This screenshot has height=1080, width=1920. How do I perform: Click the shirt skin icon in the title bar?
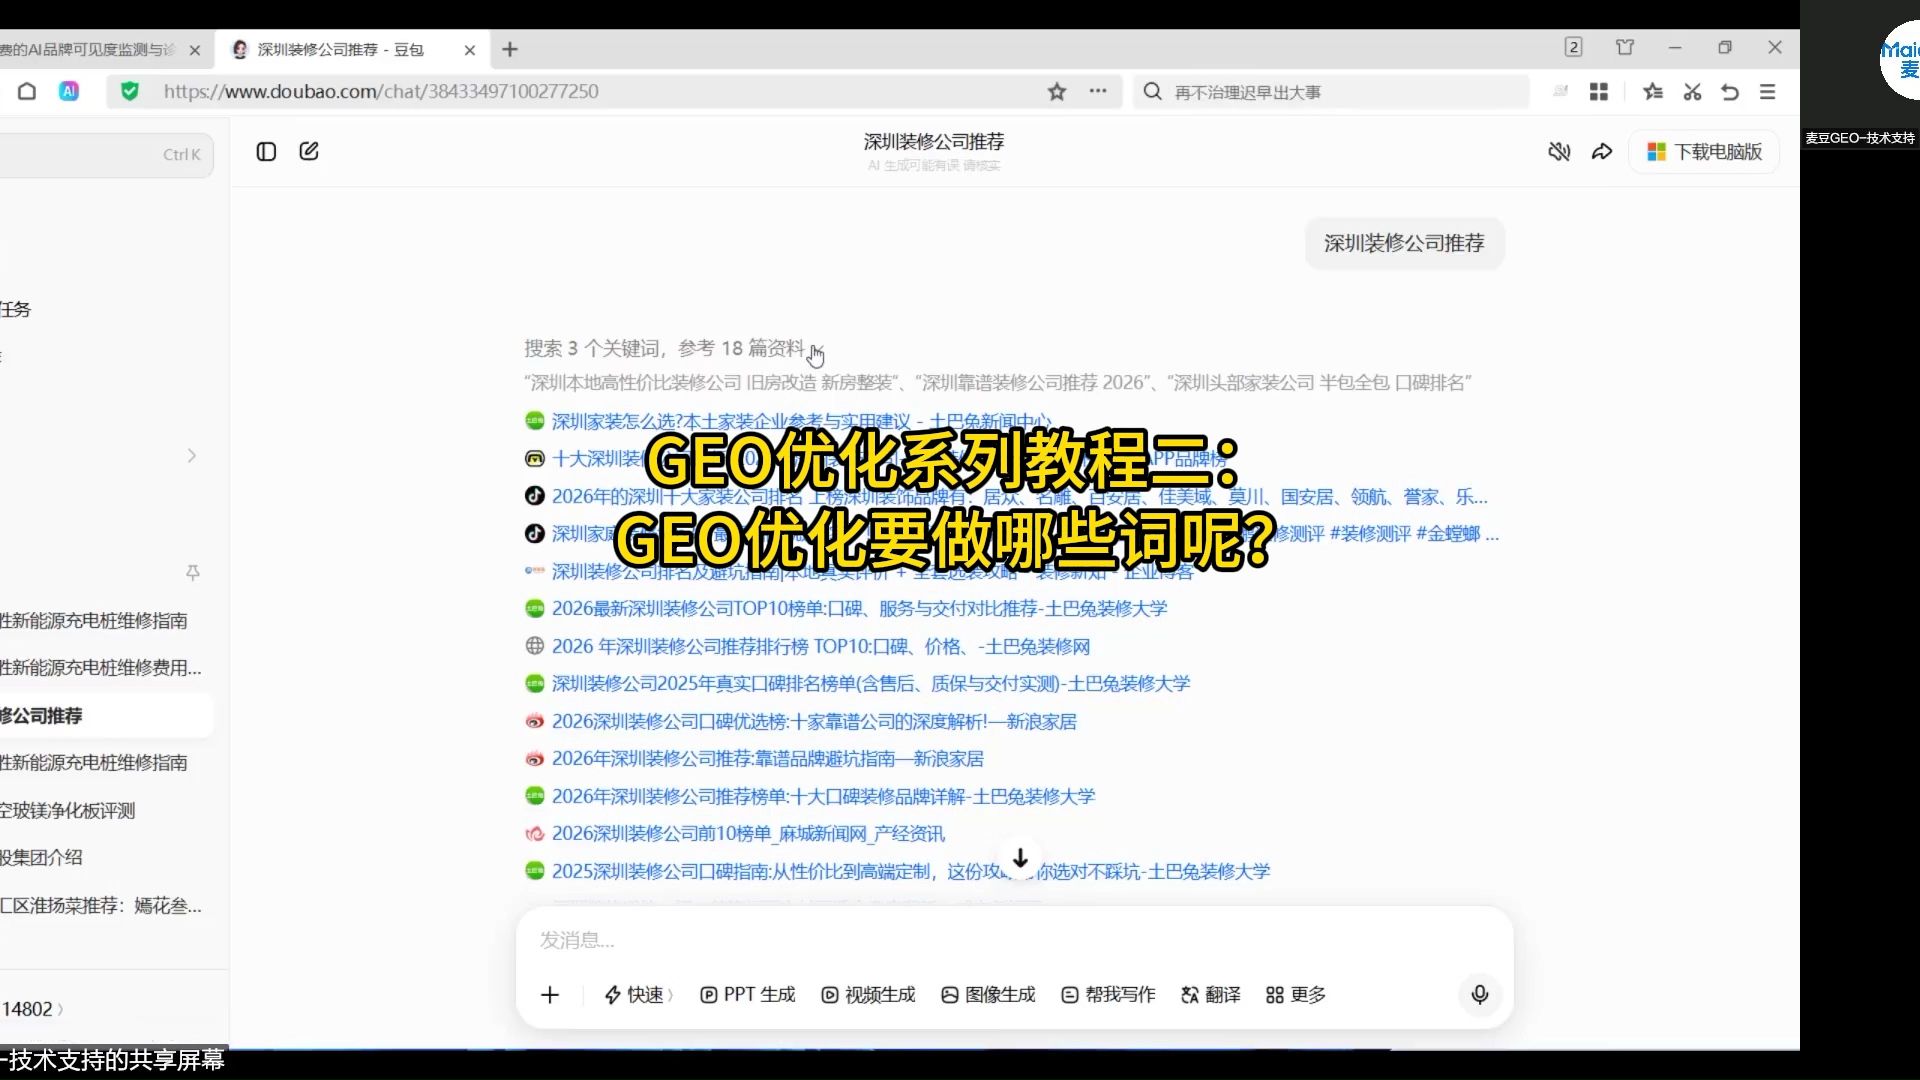coord(1625,47)
